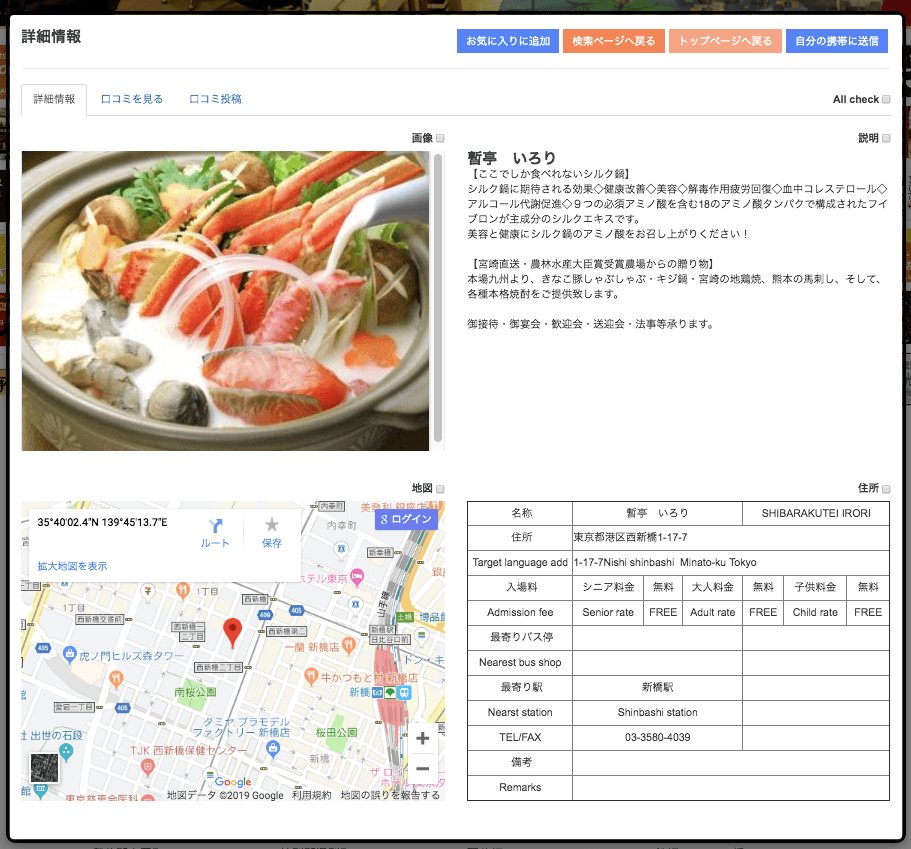Zoom out using the map minus icon

point(422,768)
